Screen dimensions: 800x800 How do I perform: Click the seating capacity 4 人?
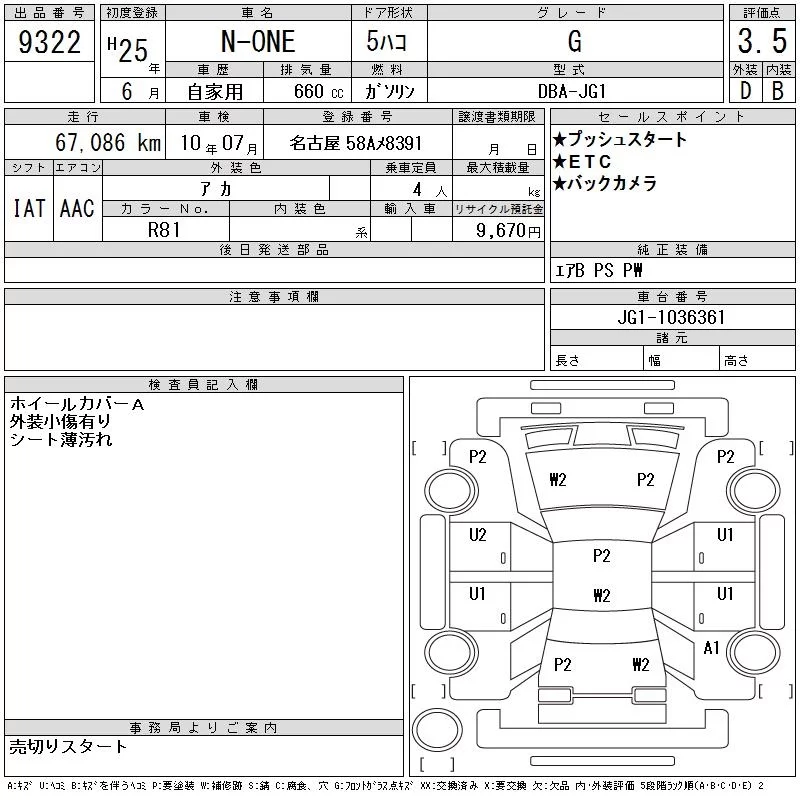[x=430, y=190]
